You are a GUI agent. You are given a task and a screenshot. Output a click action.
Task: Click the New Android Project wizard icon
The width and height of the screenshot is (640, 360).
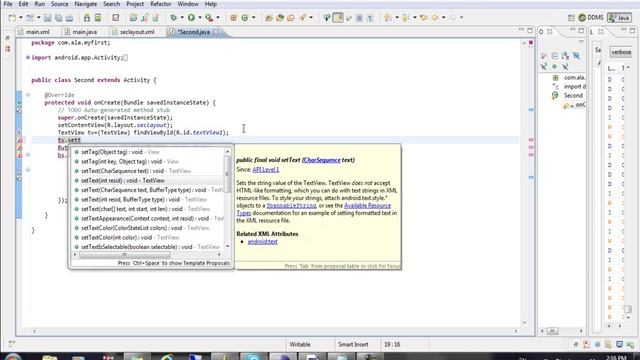[133, 18]
